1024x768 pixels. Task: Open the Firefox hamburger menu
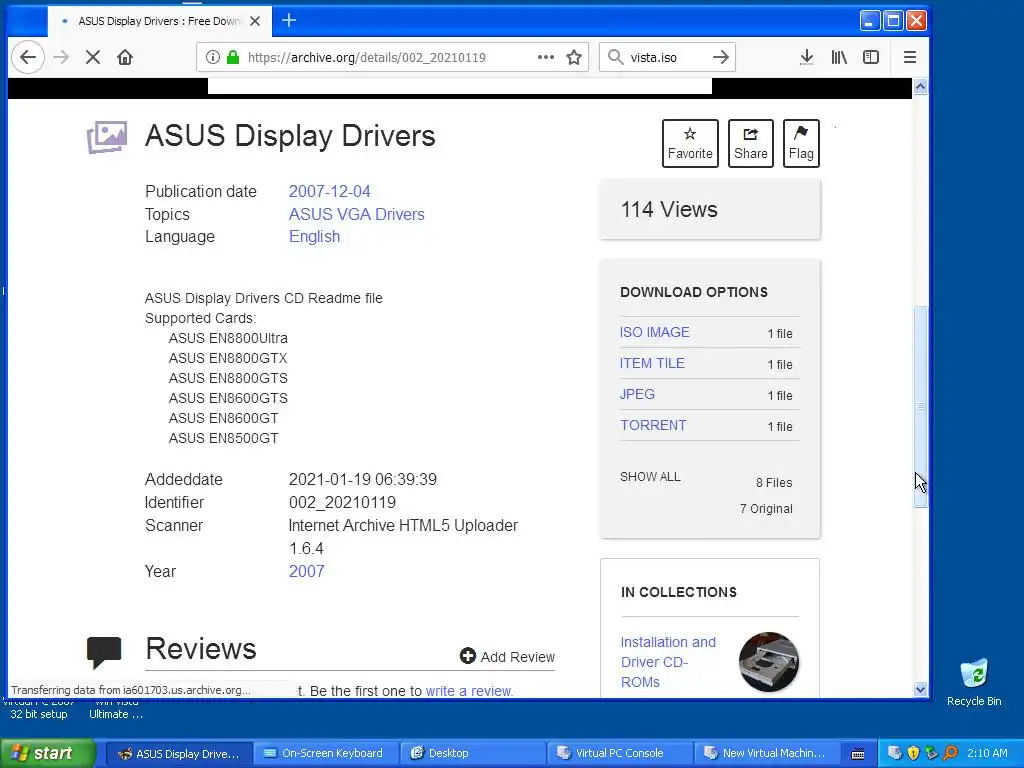point(910,57)
